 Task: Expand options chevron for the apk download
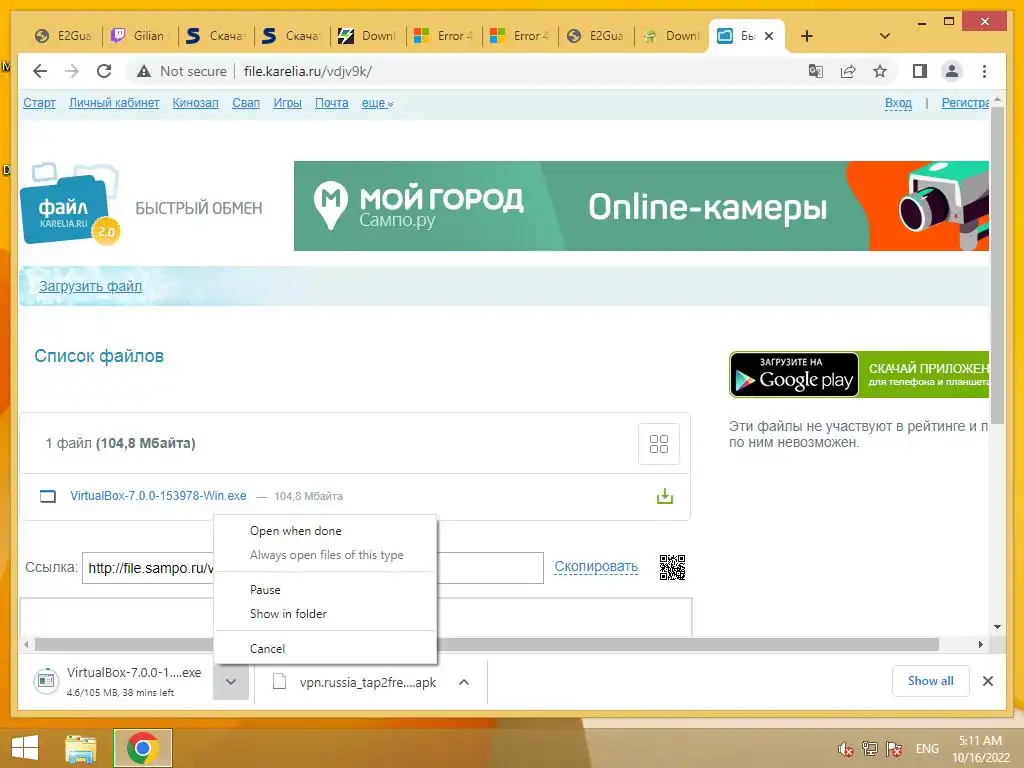tap(464, 682)
